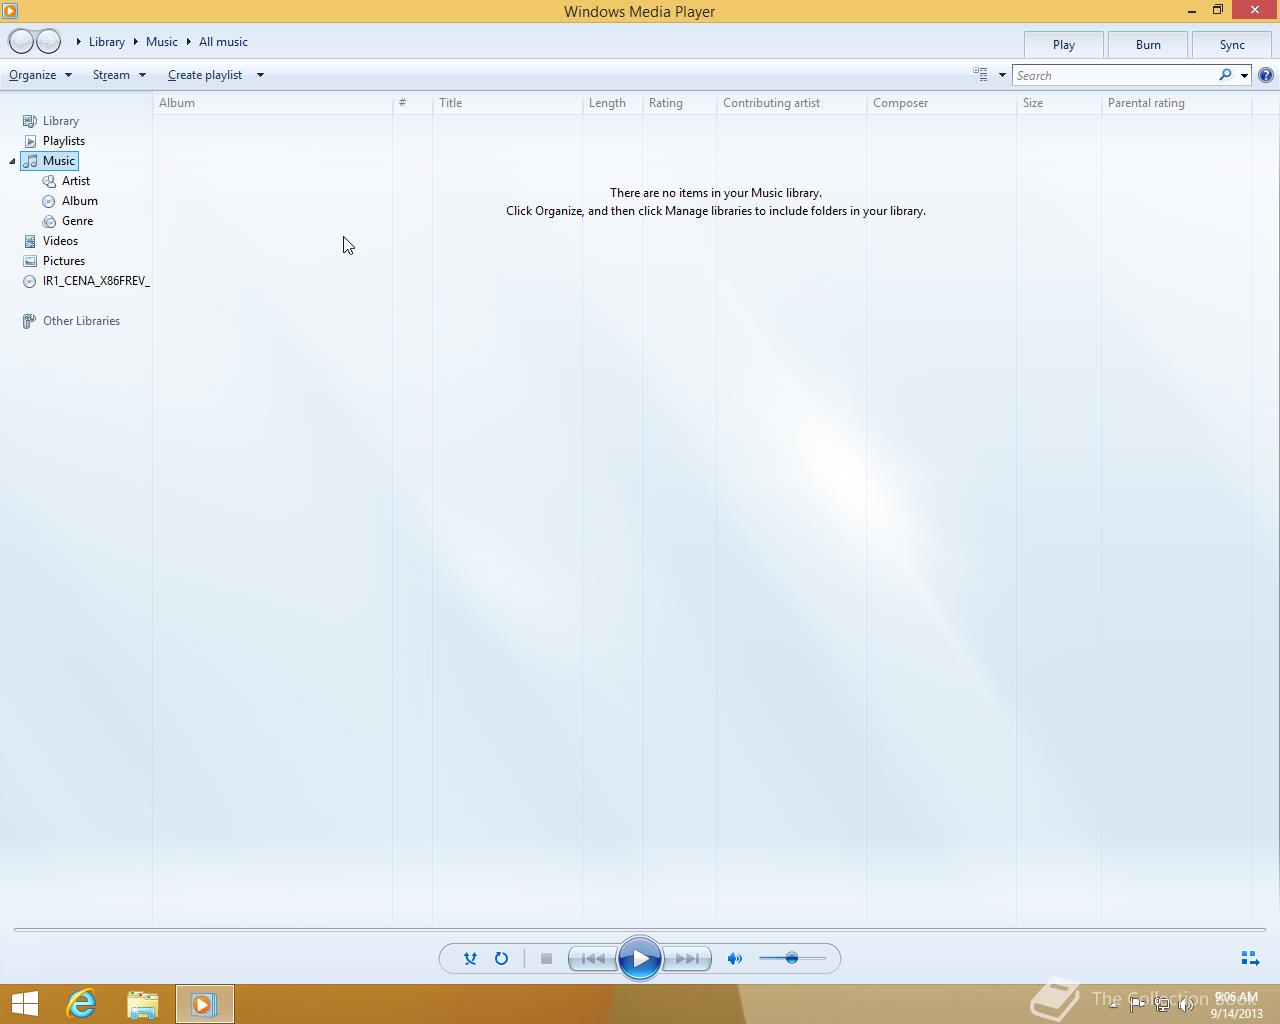The image size is (1280, 1024).
Task: Stop playback with the Stop button
Action: [x=546, y=958]
